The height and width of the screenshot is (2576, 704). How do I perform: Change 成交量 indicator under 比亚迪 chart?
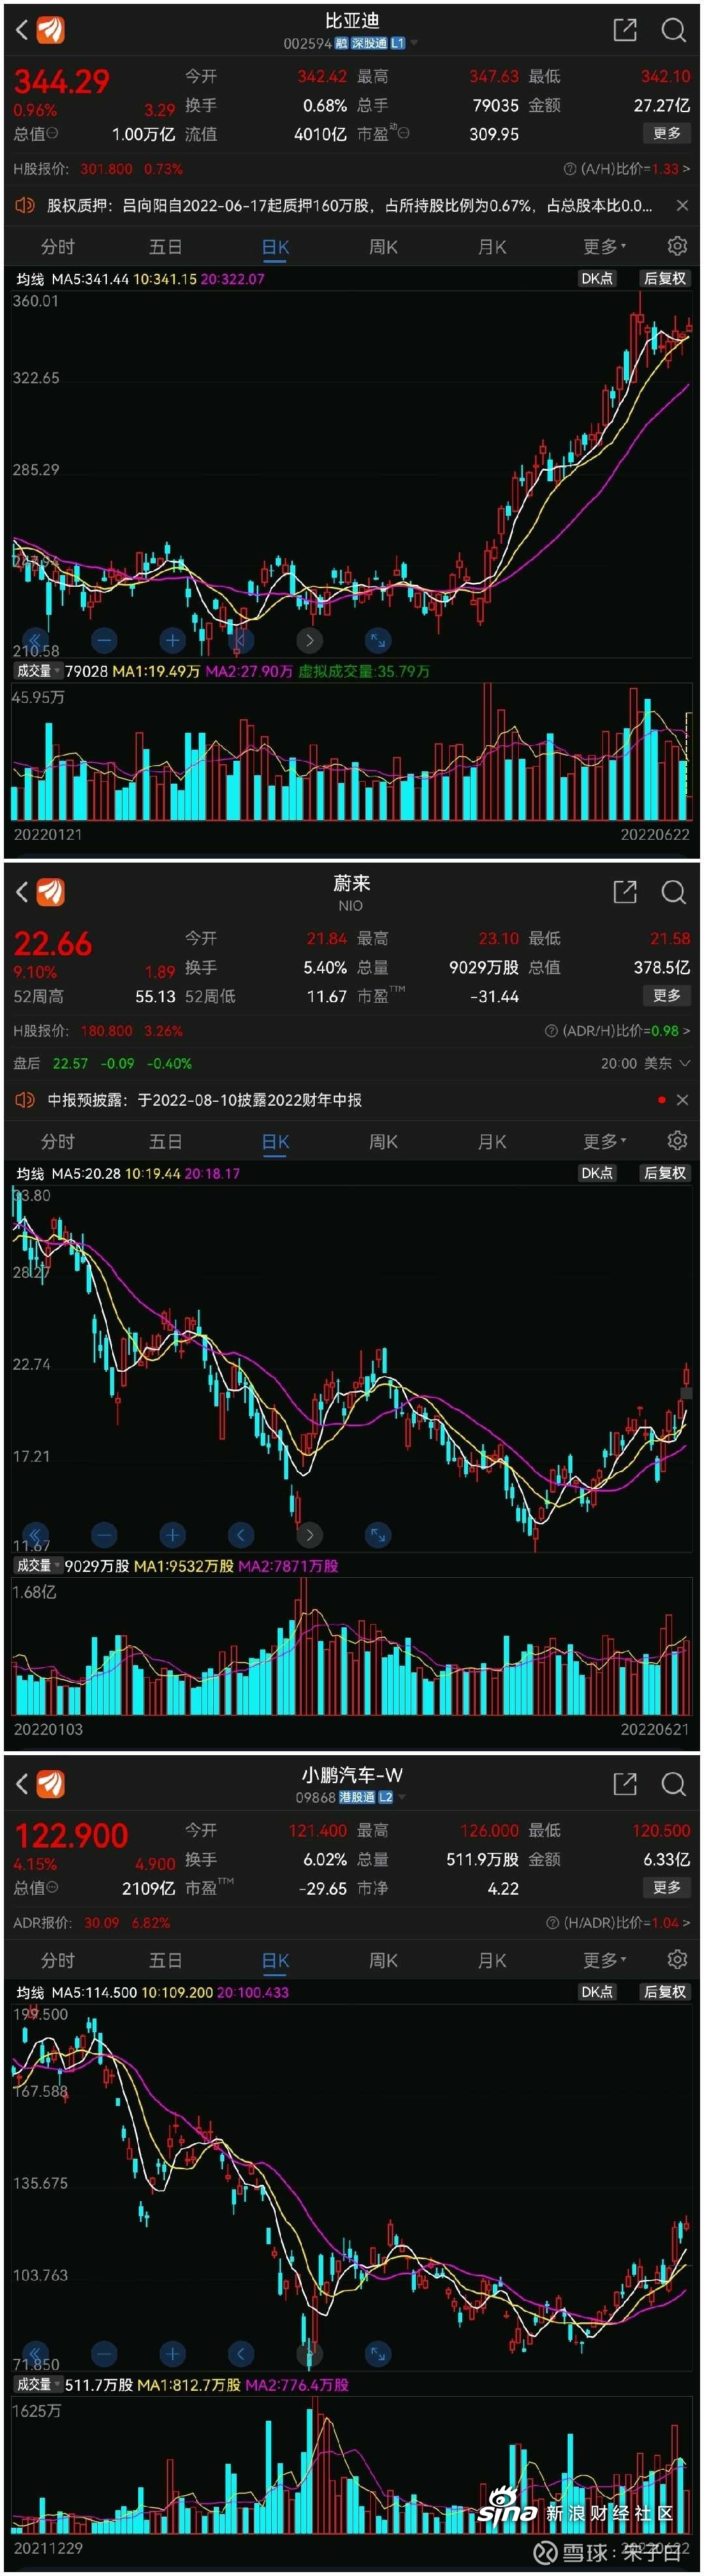point(38,671)
